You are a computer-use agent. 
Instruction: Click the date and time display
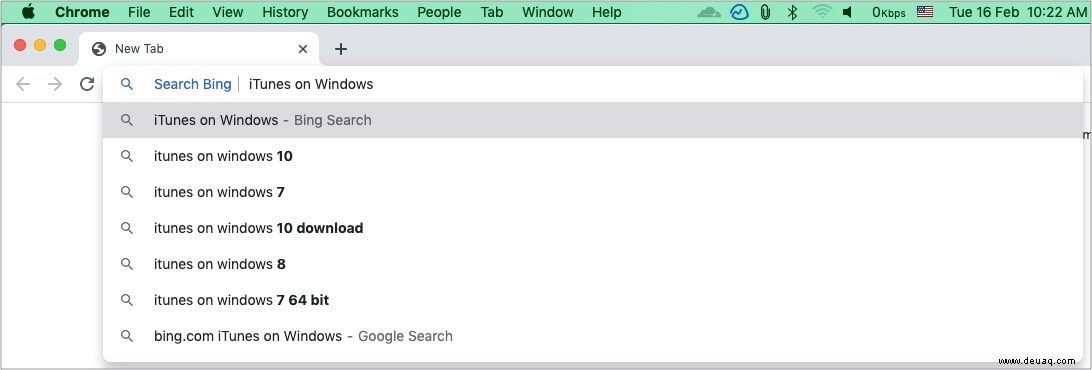(x=1018, y=12)
